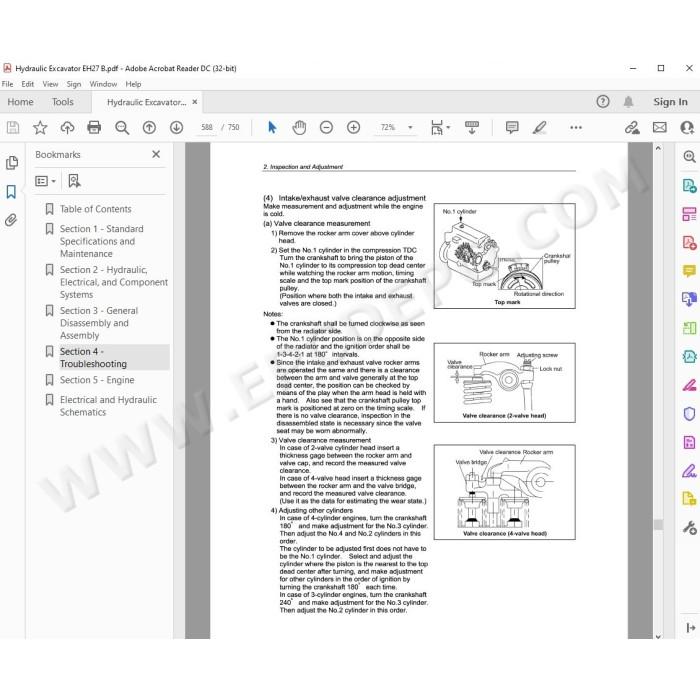Open Create PDF tool in right pane
Screen dimensions: 700x700
(689, 242)
